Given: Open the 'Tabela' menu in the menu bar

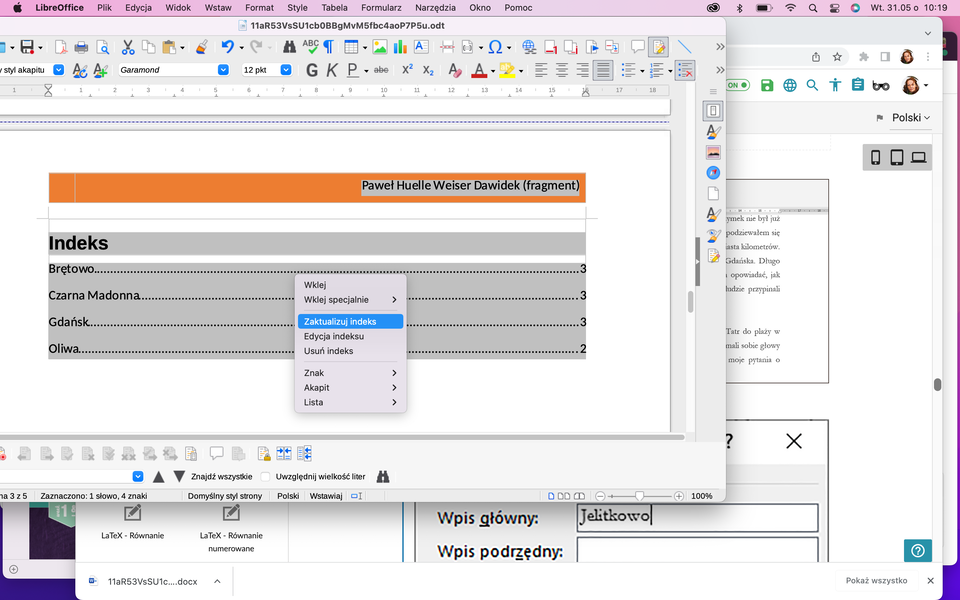Looking at the screenshot, I should [x=334, y=8].
